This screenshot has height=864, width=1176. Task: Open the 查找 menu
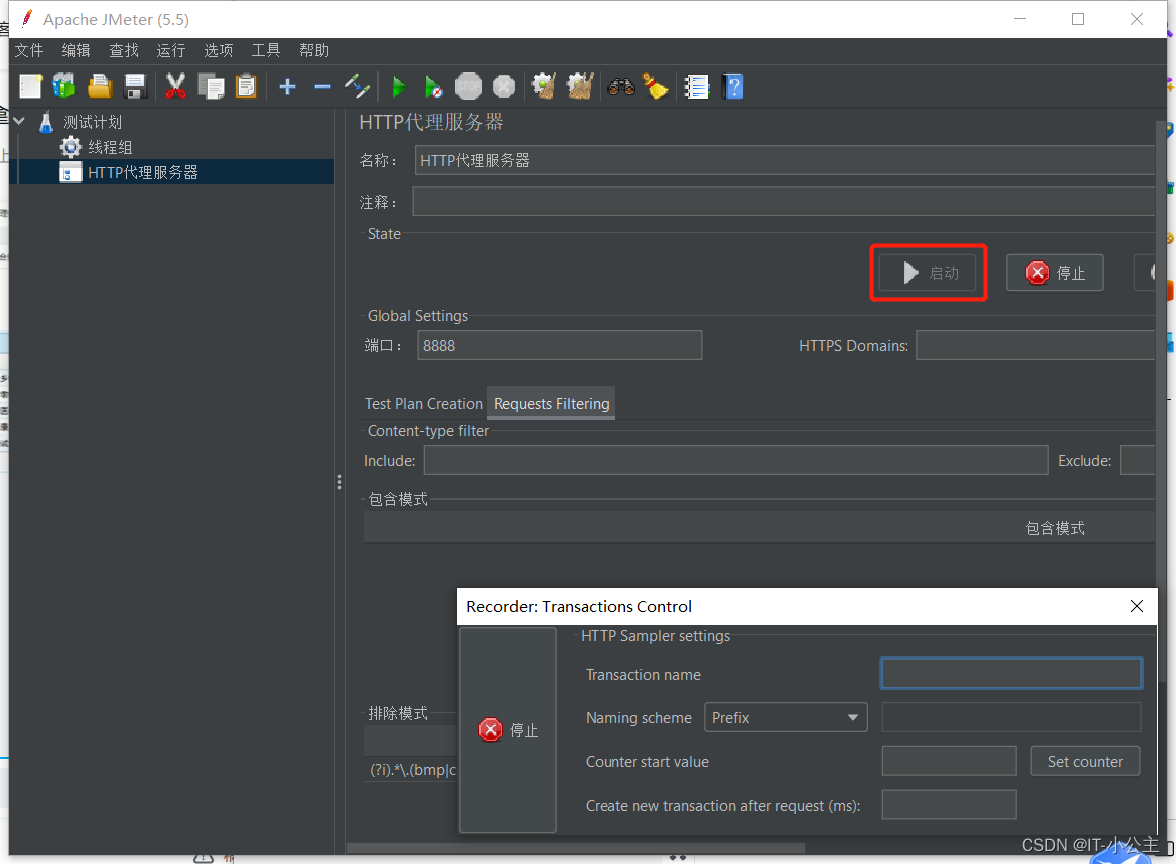pos(124,50)
